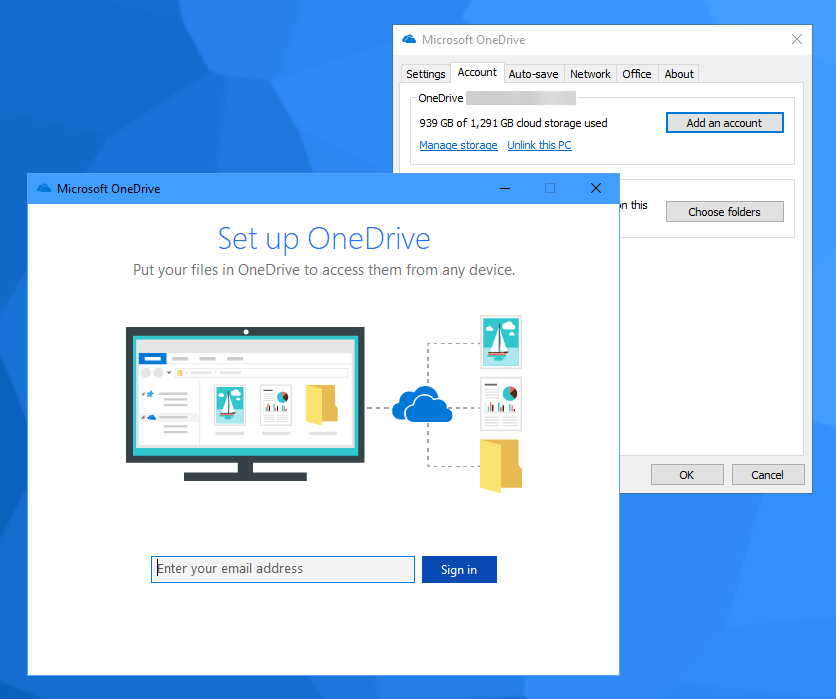The width and height of the screenshot is (836, 699).
Task: Click the disabled maximize button of setup window
Action: click(550, 188)
